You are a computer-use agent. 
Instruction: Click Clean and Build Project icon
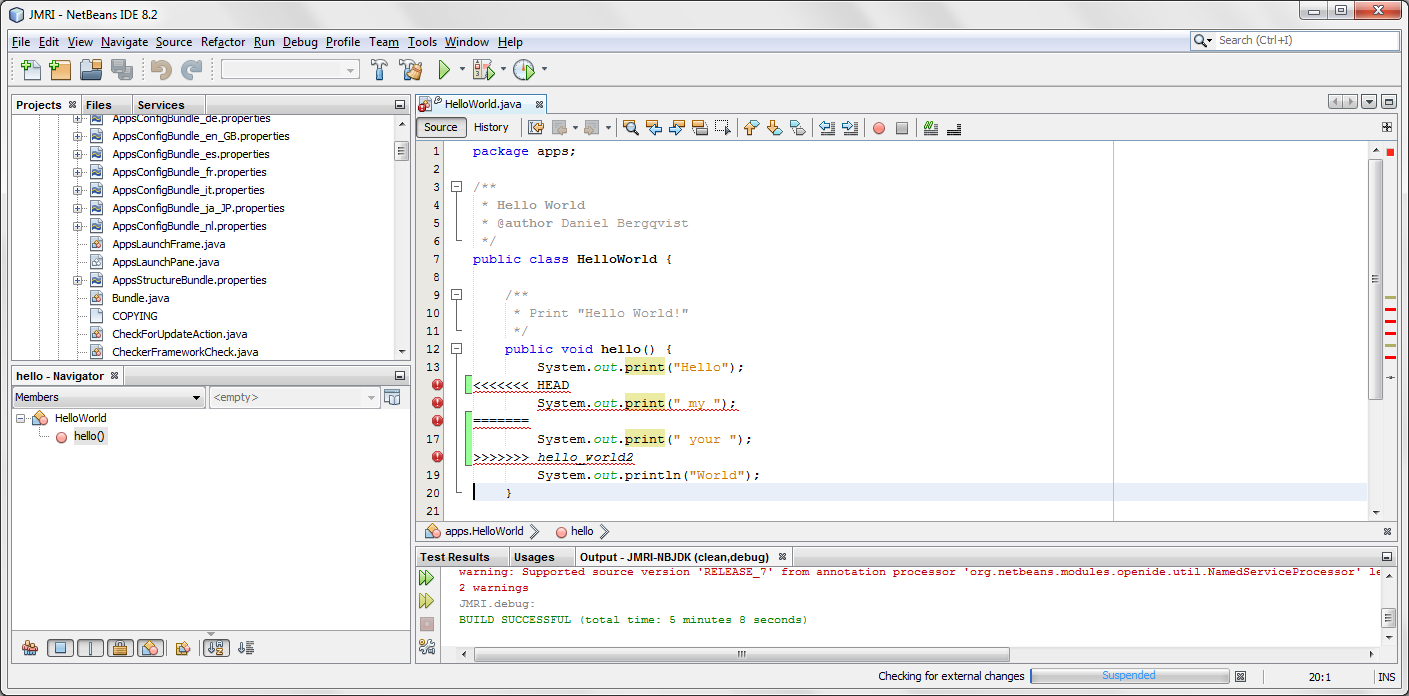click(411, 69)
